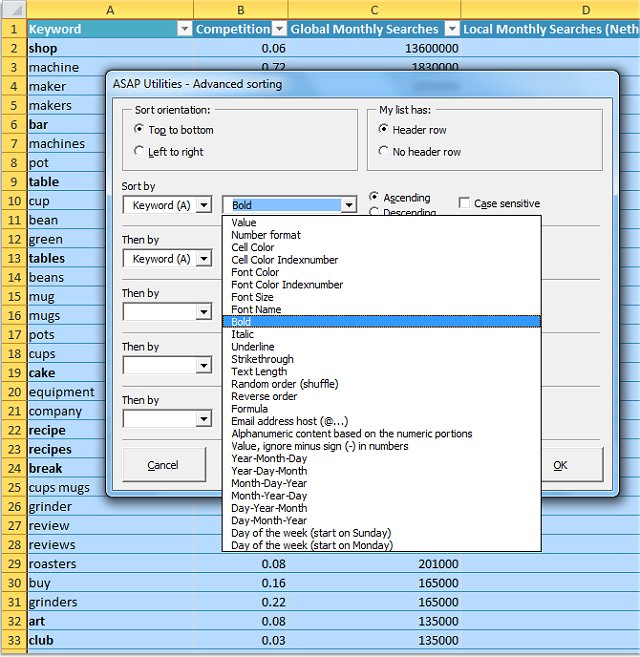640x657 pixels.
Task: Choose Year-Day-Month sort option
Action: [381, 471]
